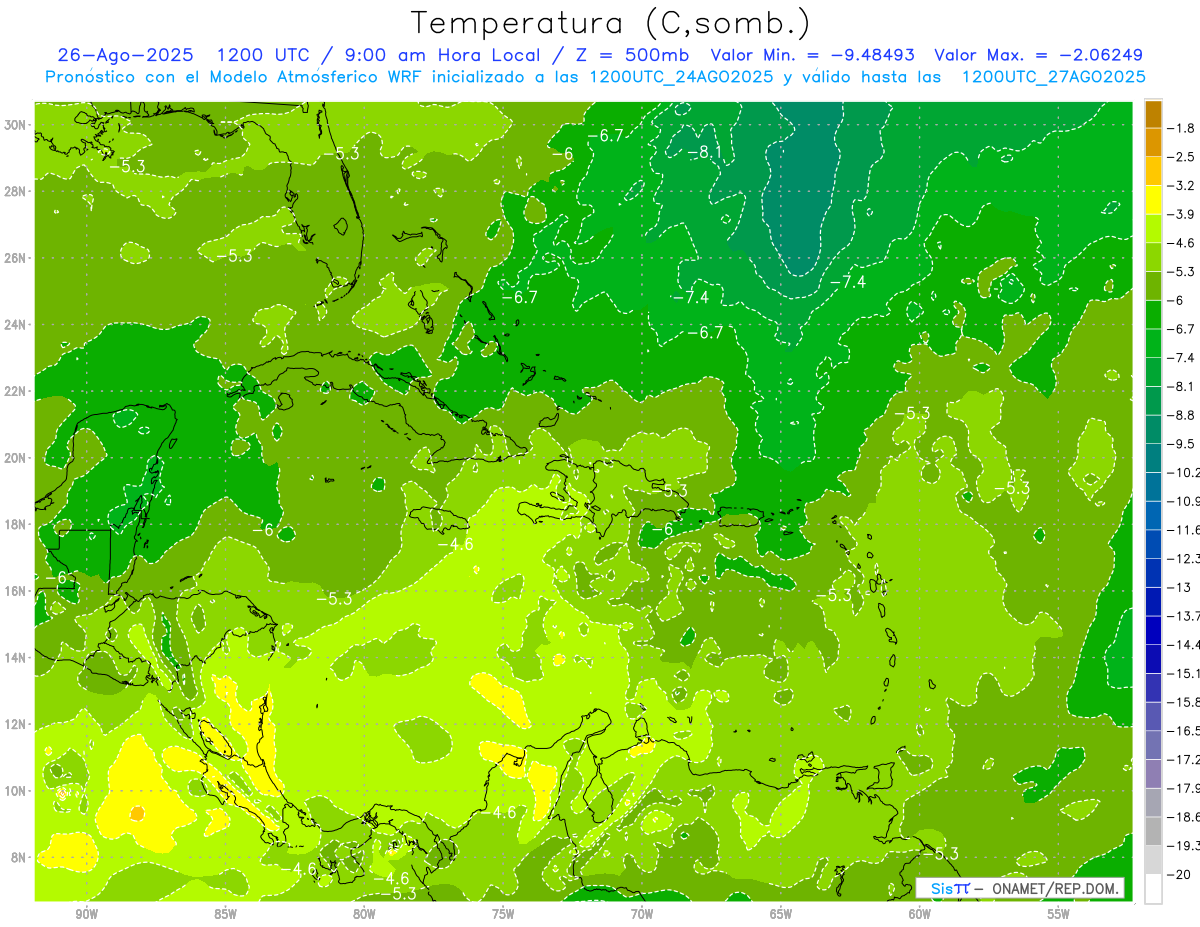Click the title "Temperatura (C,somb.)"
The width and height of the screenshot is (1200, 927).
click(611, 23)
